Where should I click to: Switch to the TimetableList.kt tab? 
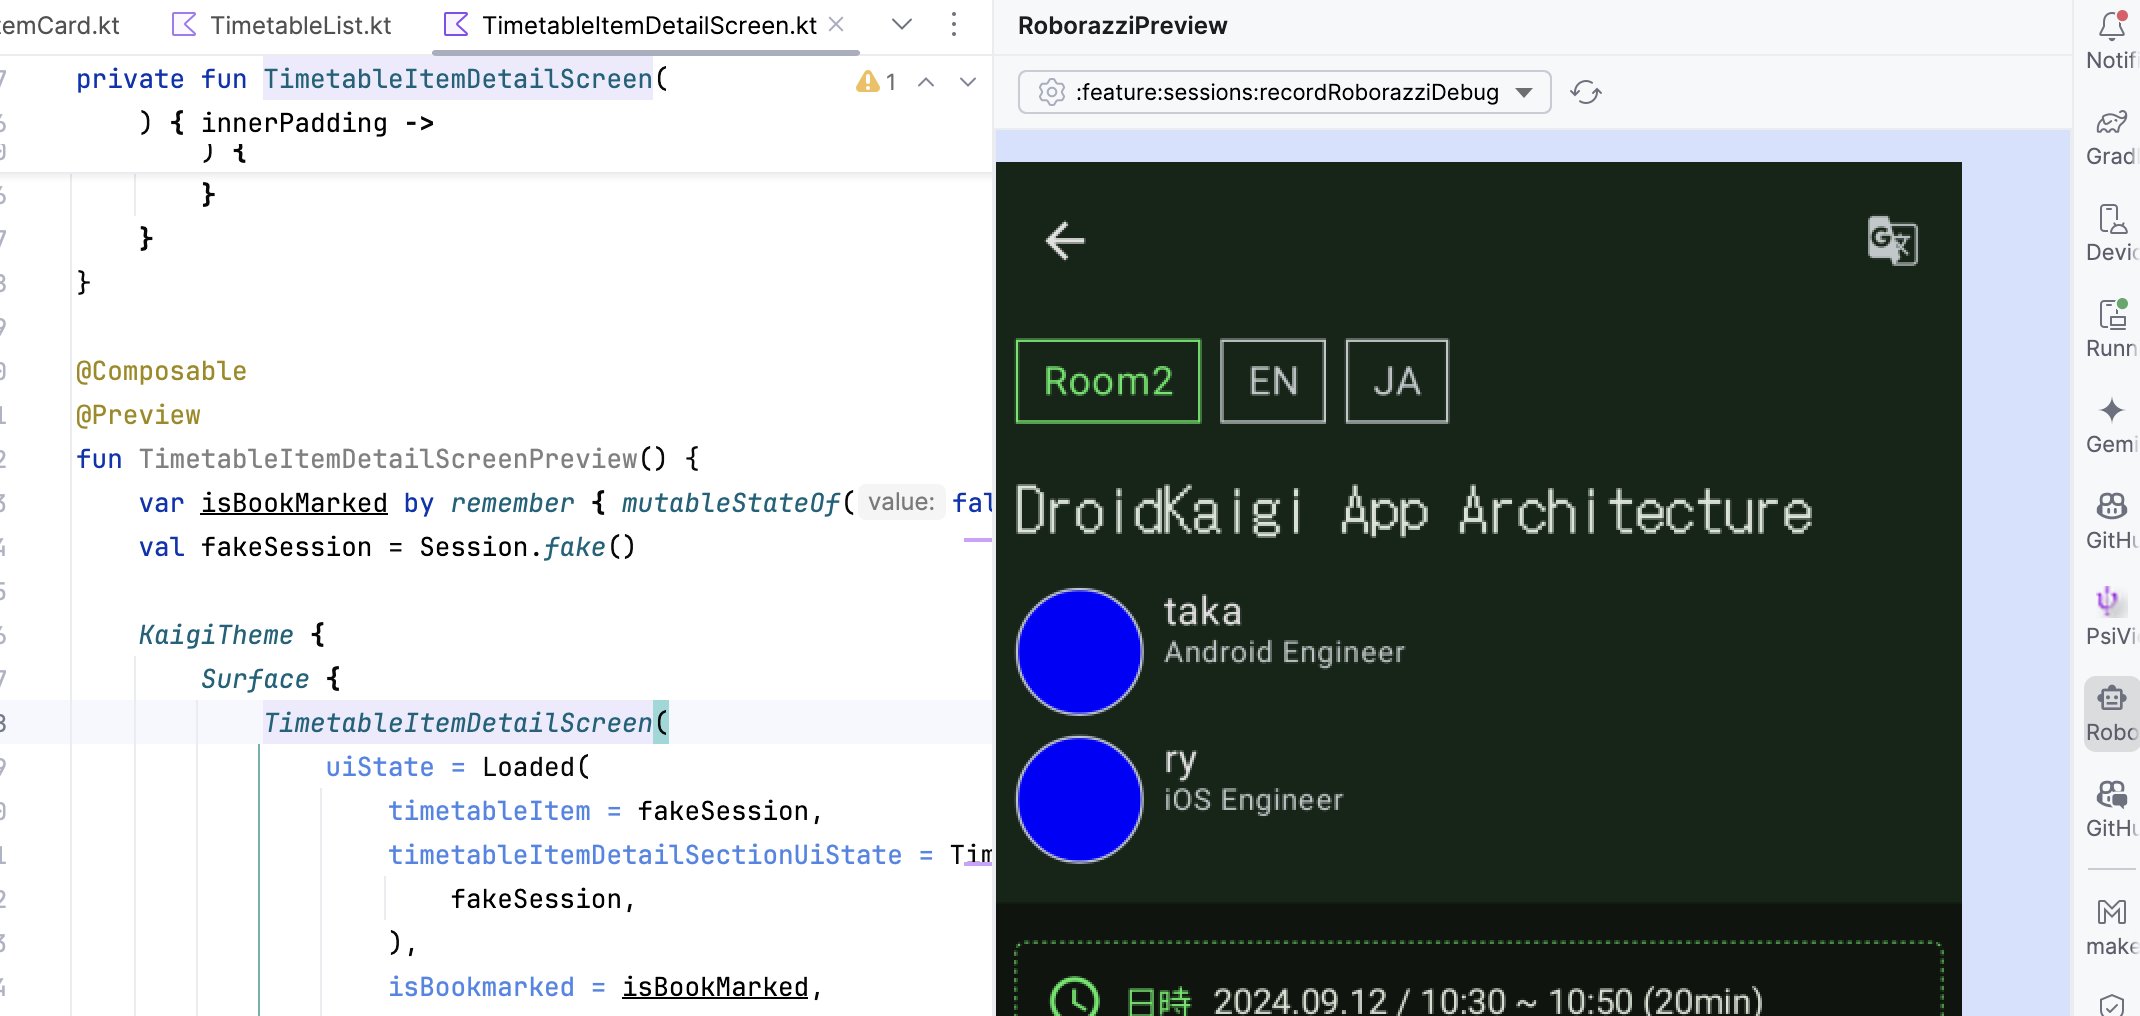click(282, 25)
